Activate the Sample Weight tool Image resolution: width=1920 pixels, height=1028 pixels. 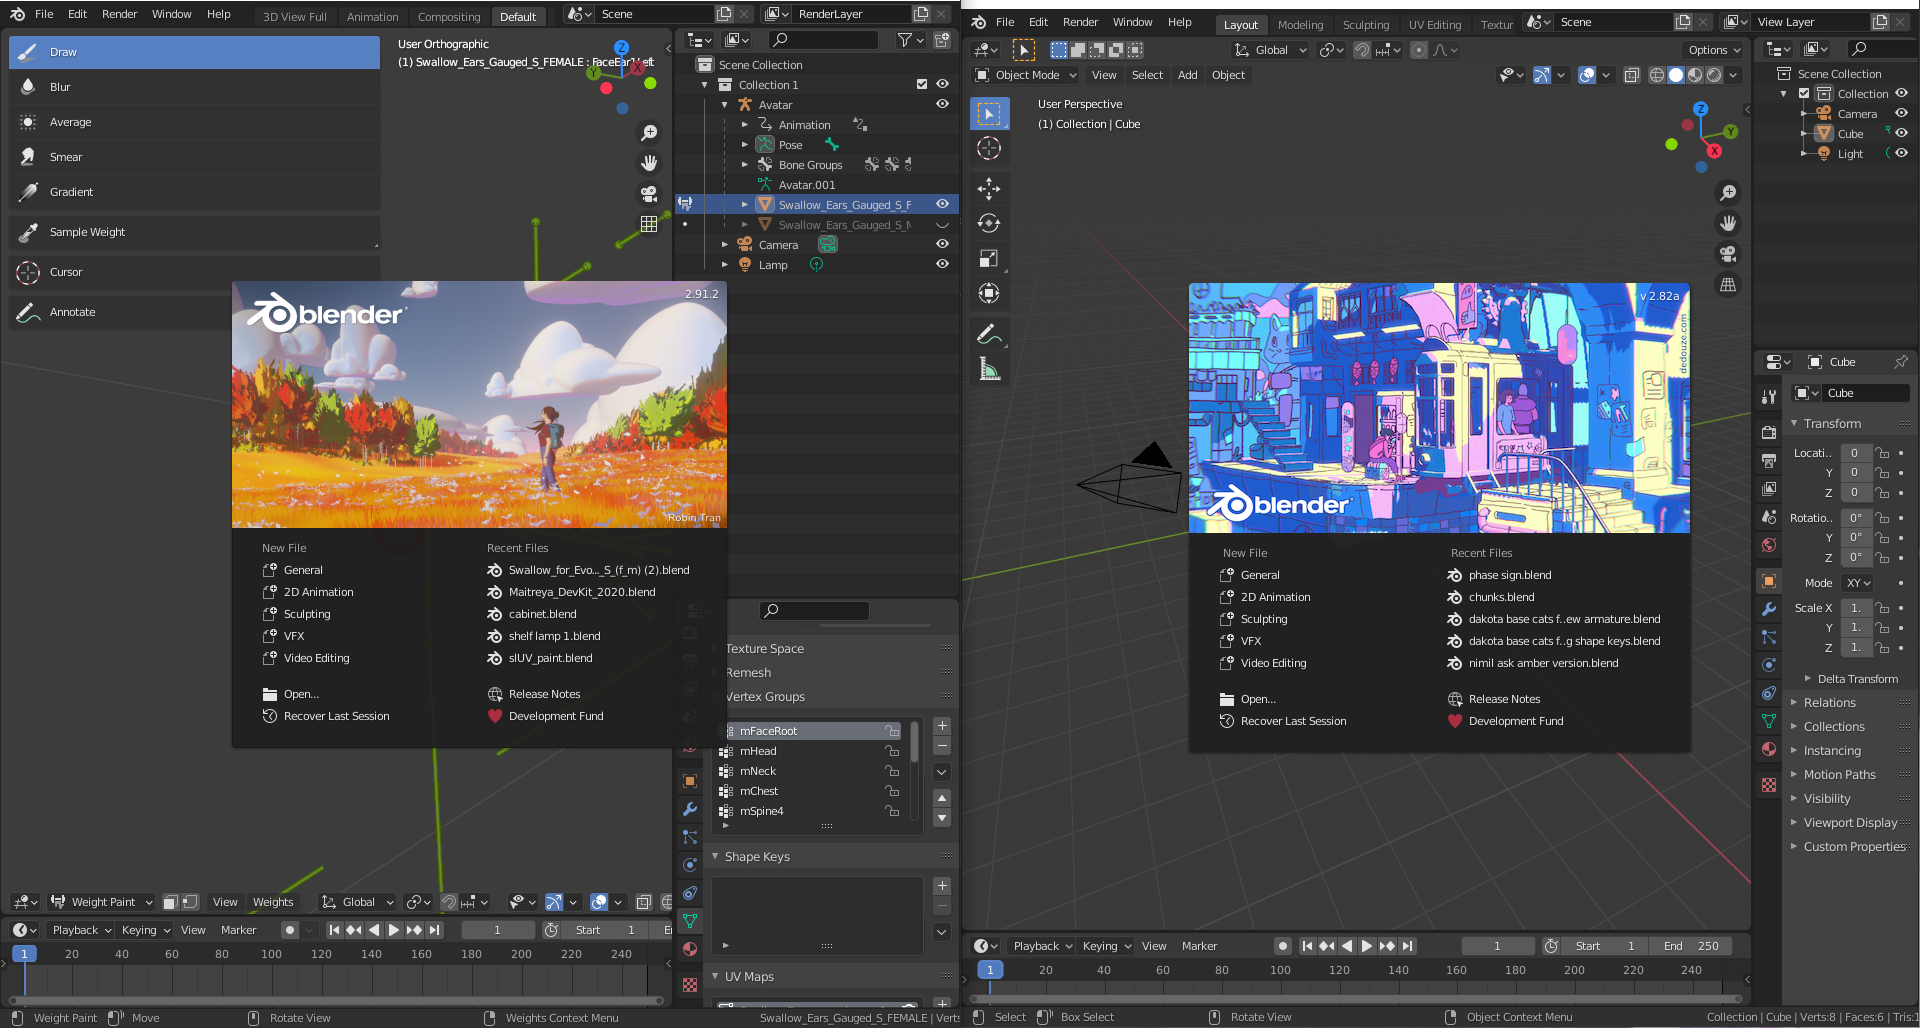pyautogui.click(x=87, y=232)
